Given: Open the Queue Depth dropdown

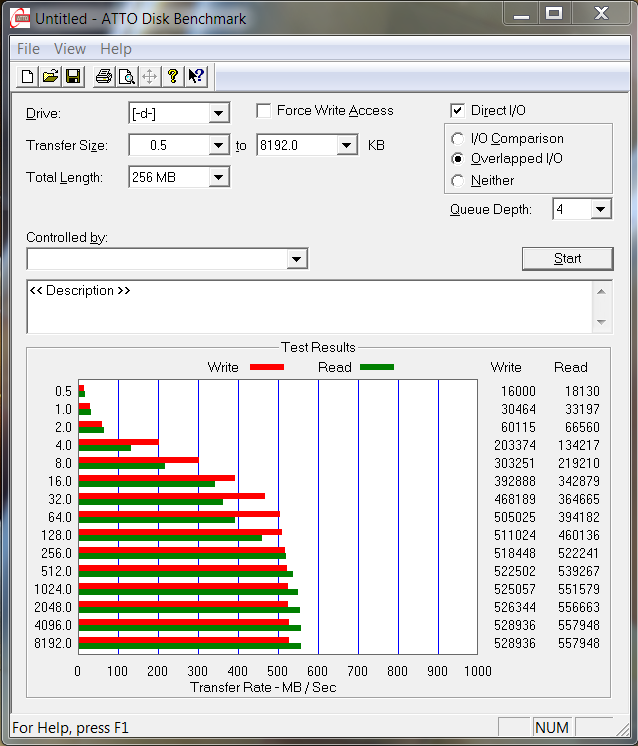Looking at the screenshot, I should click(600, 210).
